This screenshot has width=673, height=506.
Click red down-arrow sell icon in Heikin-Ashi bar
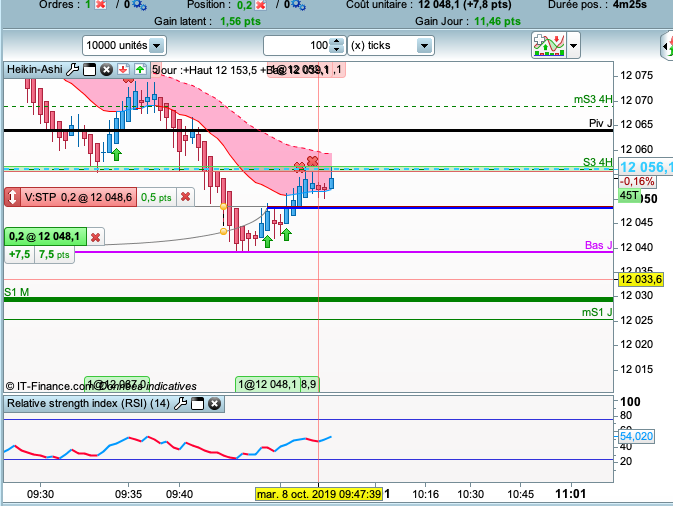pos(123,70)
